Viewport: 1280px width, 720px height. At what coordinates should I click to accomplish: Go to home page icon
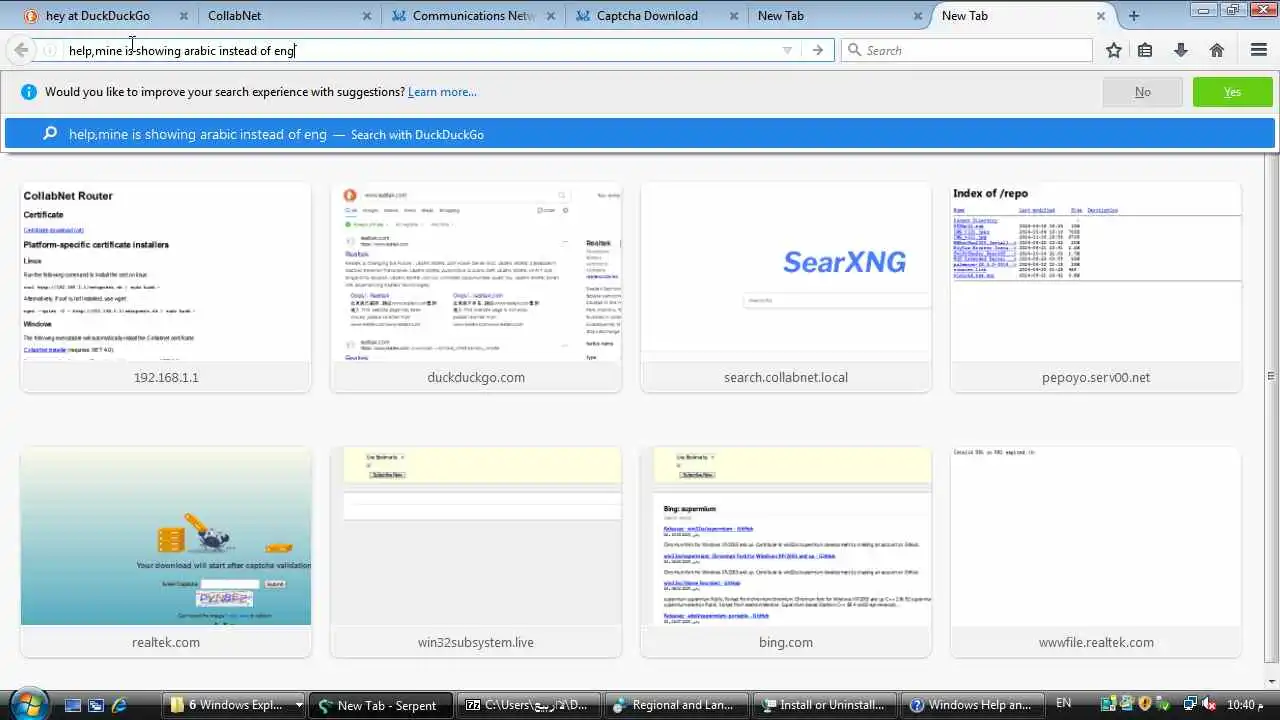pos(1217,50)
